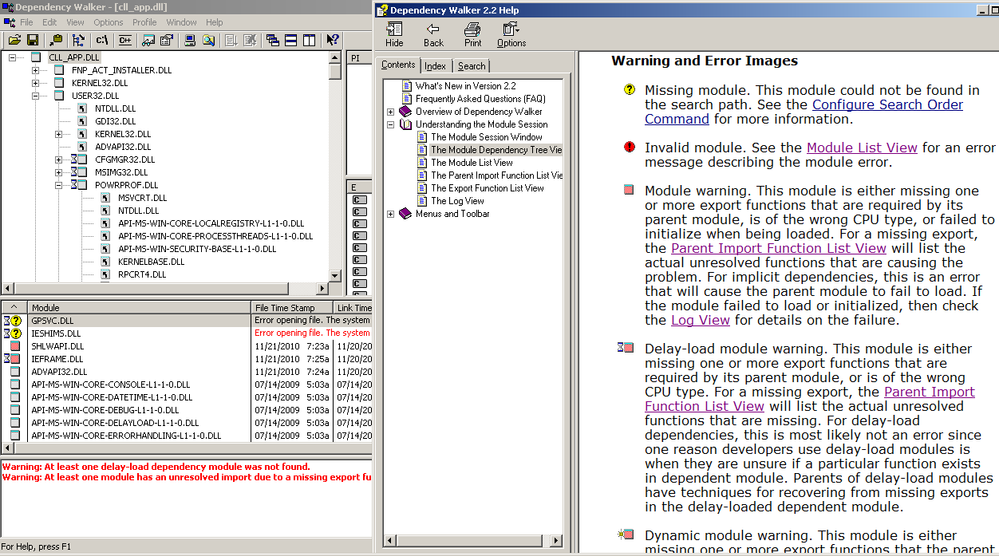Expand the MSIMG32.DLL node

(x=59, y=172)
